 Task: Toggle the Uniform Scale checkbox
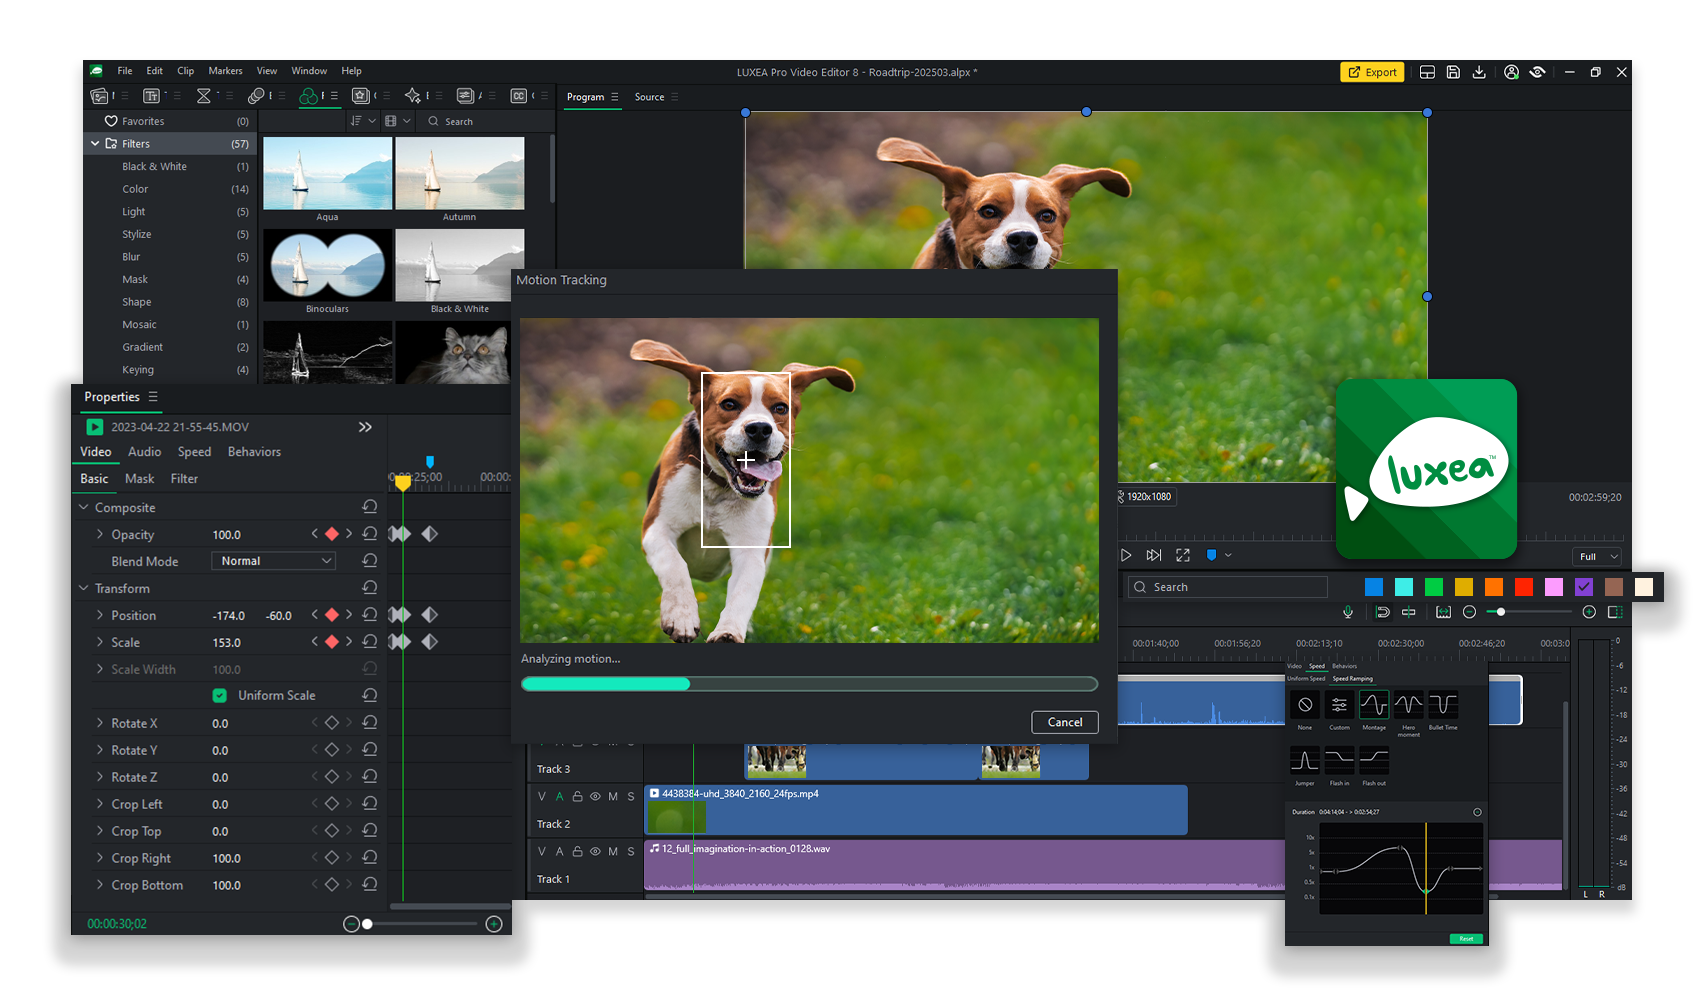point(219,695)
